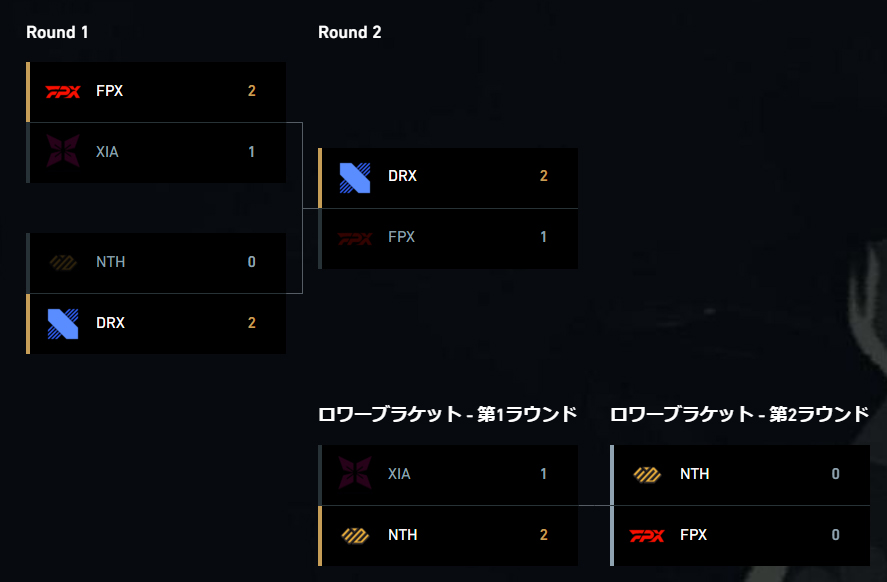Click FPX logo in lower bracket round 2

(x=647, y=535)
